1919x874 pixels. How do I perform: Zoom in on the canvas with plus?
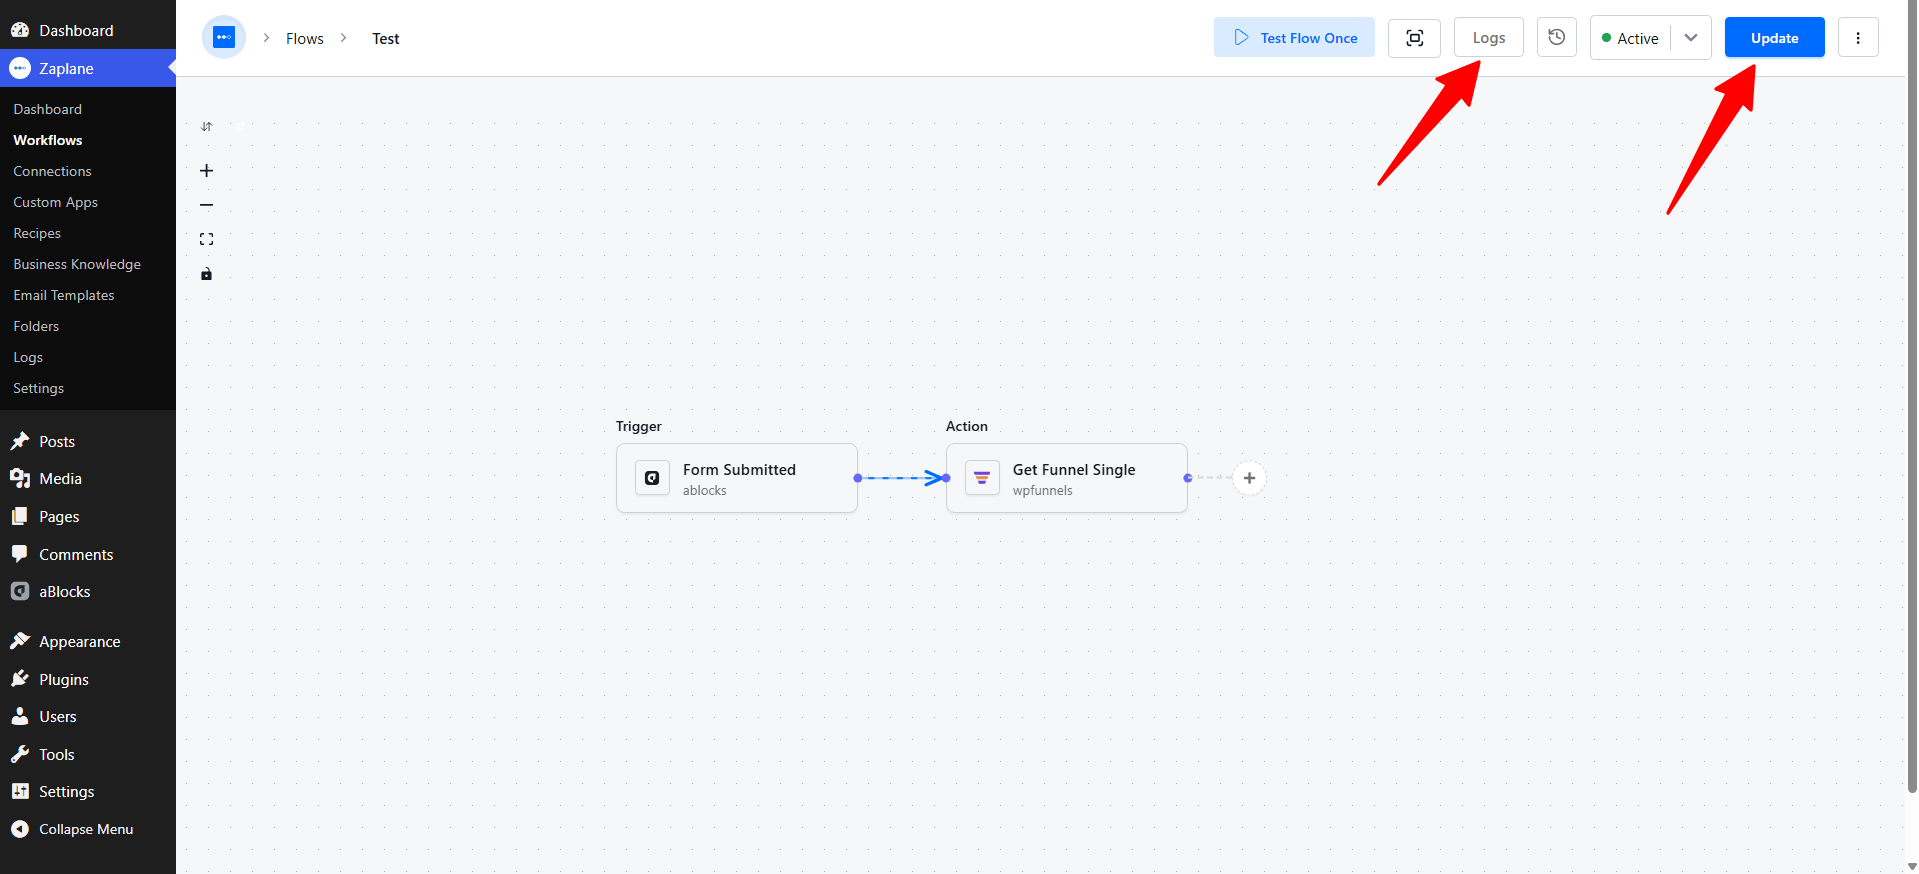click(x=206, y=171)
